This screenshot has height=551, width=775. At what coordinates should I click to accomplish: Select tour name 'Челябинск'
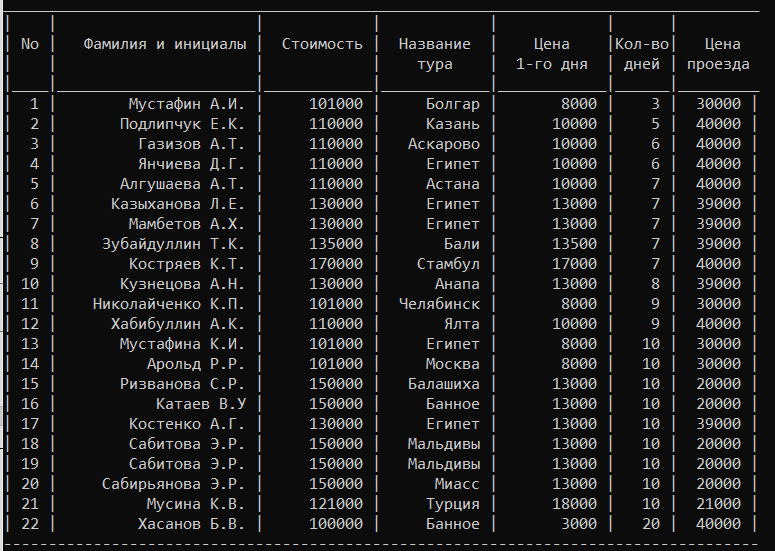point(439,304)
